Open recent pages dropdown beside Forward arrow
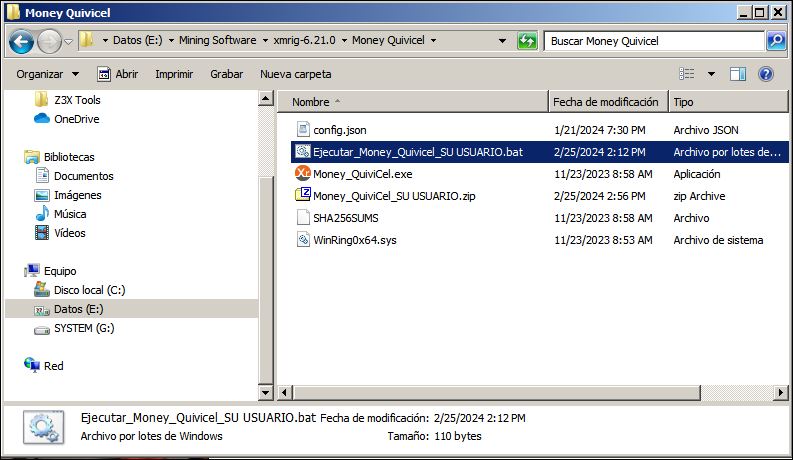 pos(68,41)
